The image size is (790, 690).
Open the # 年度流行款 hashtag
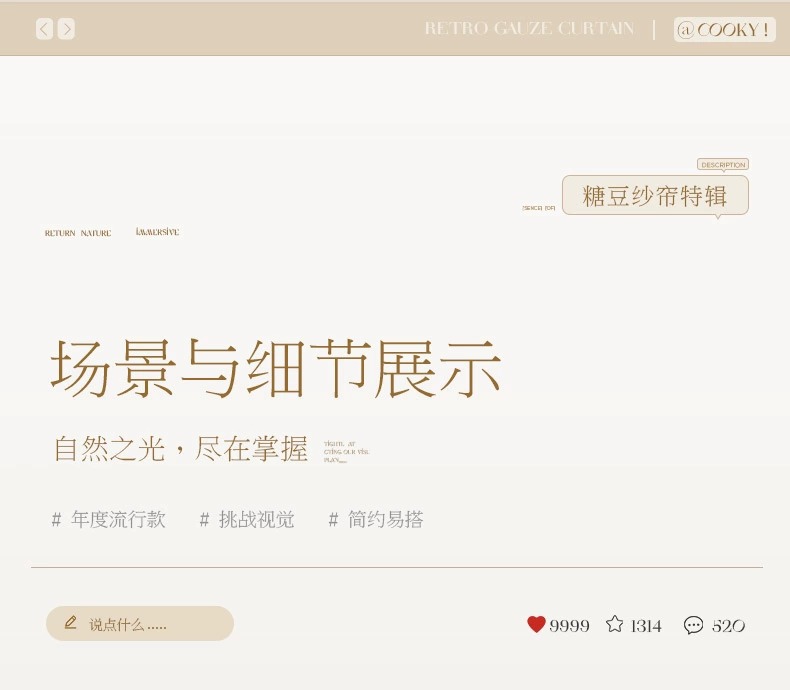[x=108, y=519]
